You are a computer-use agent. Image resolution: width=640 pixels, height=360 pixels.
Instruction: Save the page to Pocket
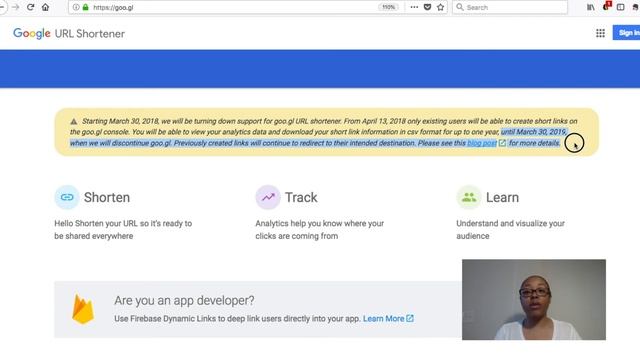tap(427, 7)
